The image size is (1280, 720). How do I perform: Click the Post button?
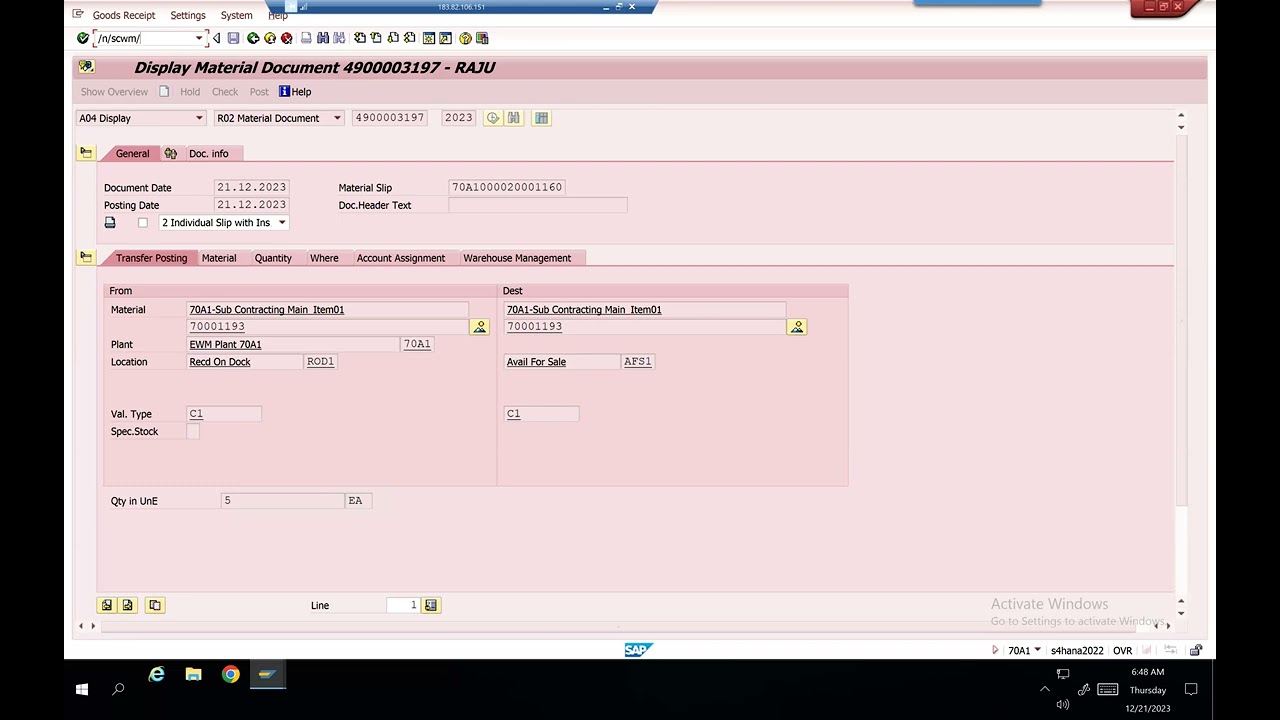pos(259,92)
